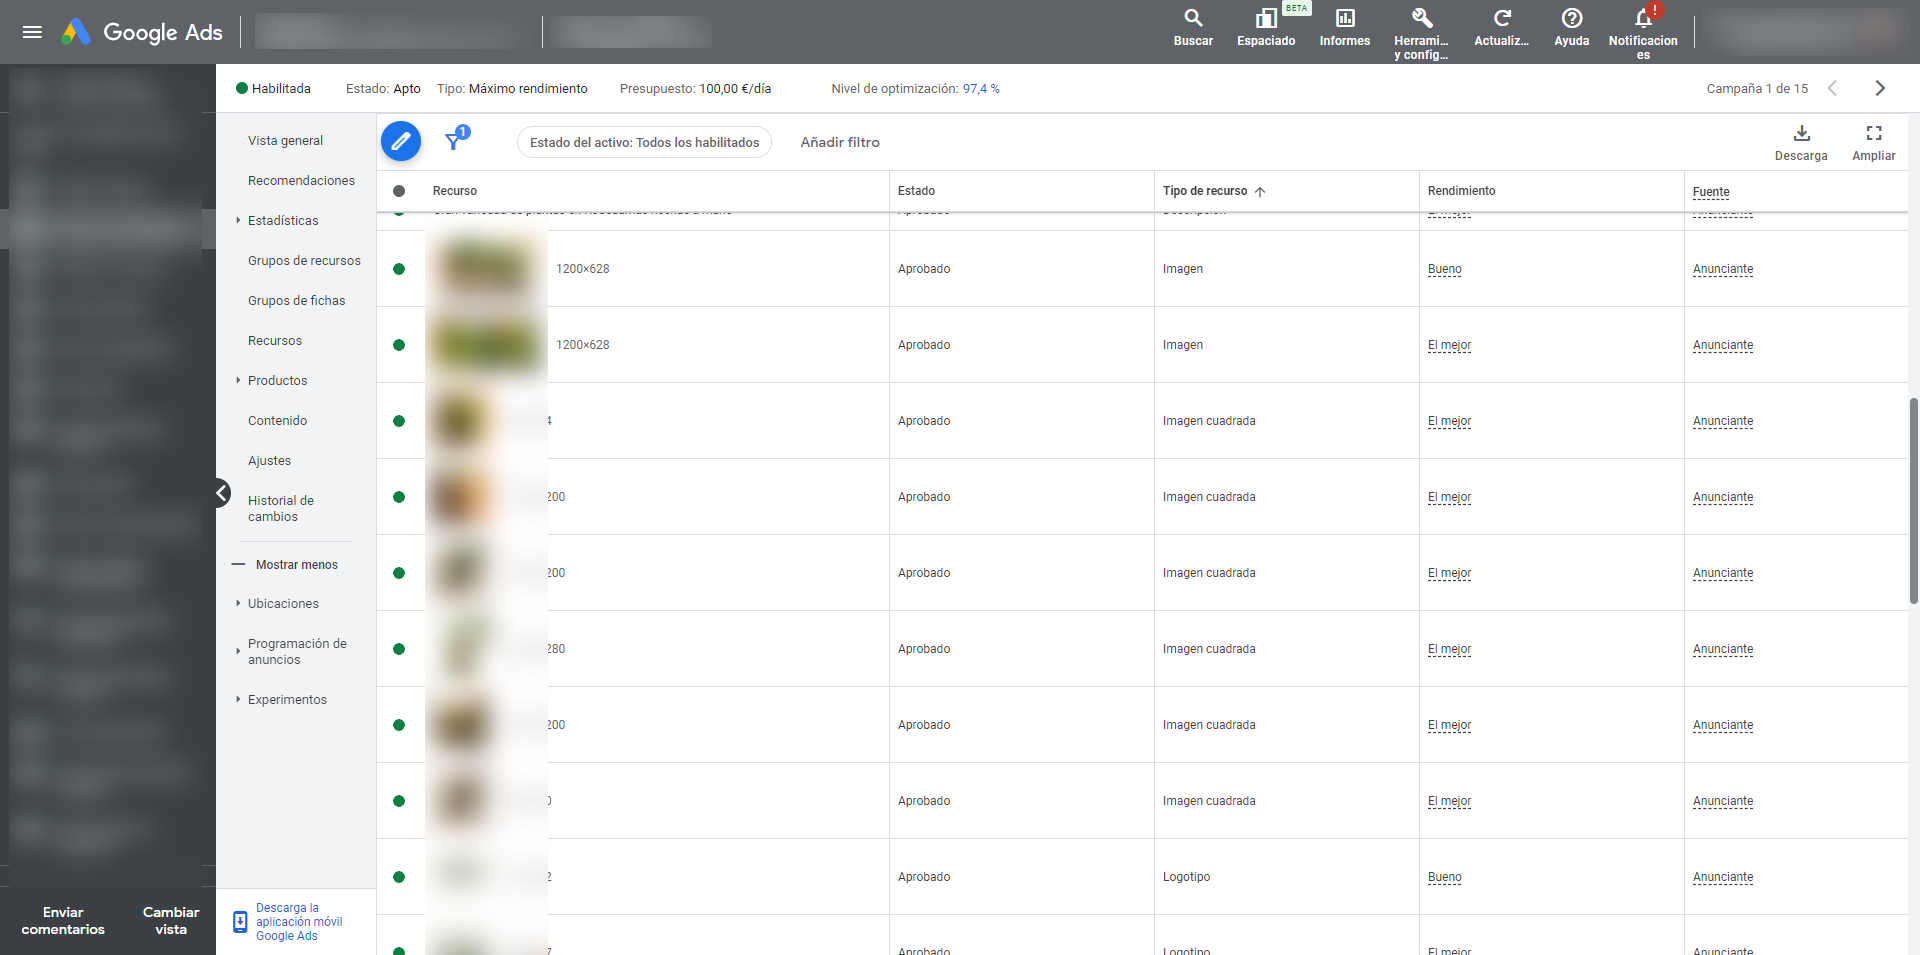This screenshot has width=1920, height=955.
Task: Open the Informes reports menu
Action: pyautogui.click(x=1345, y=28)
